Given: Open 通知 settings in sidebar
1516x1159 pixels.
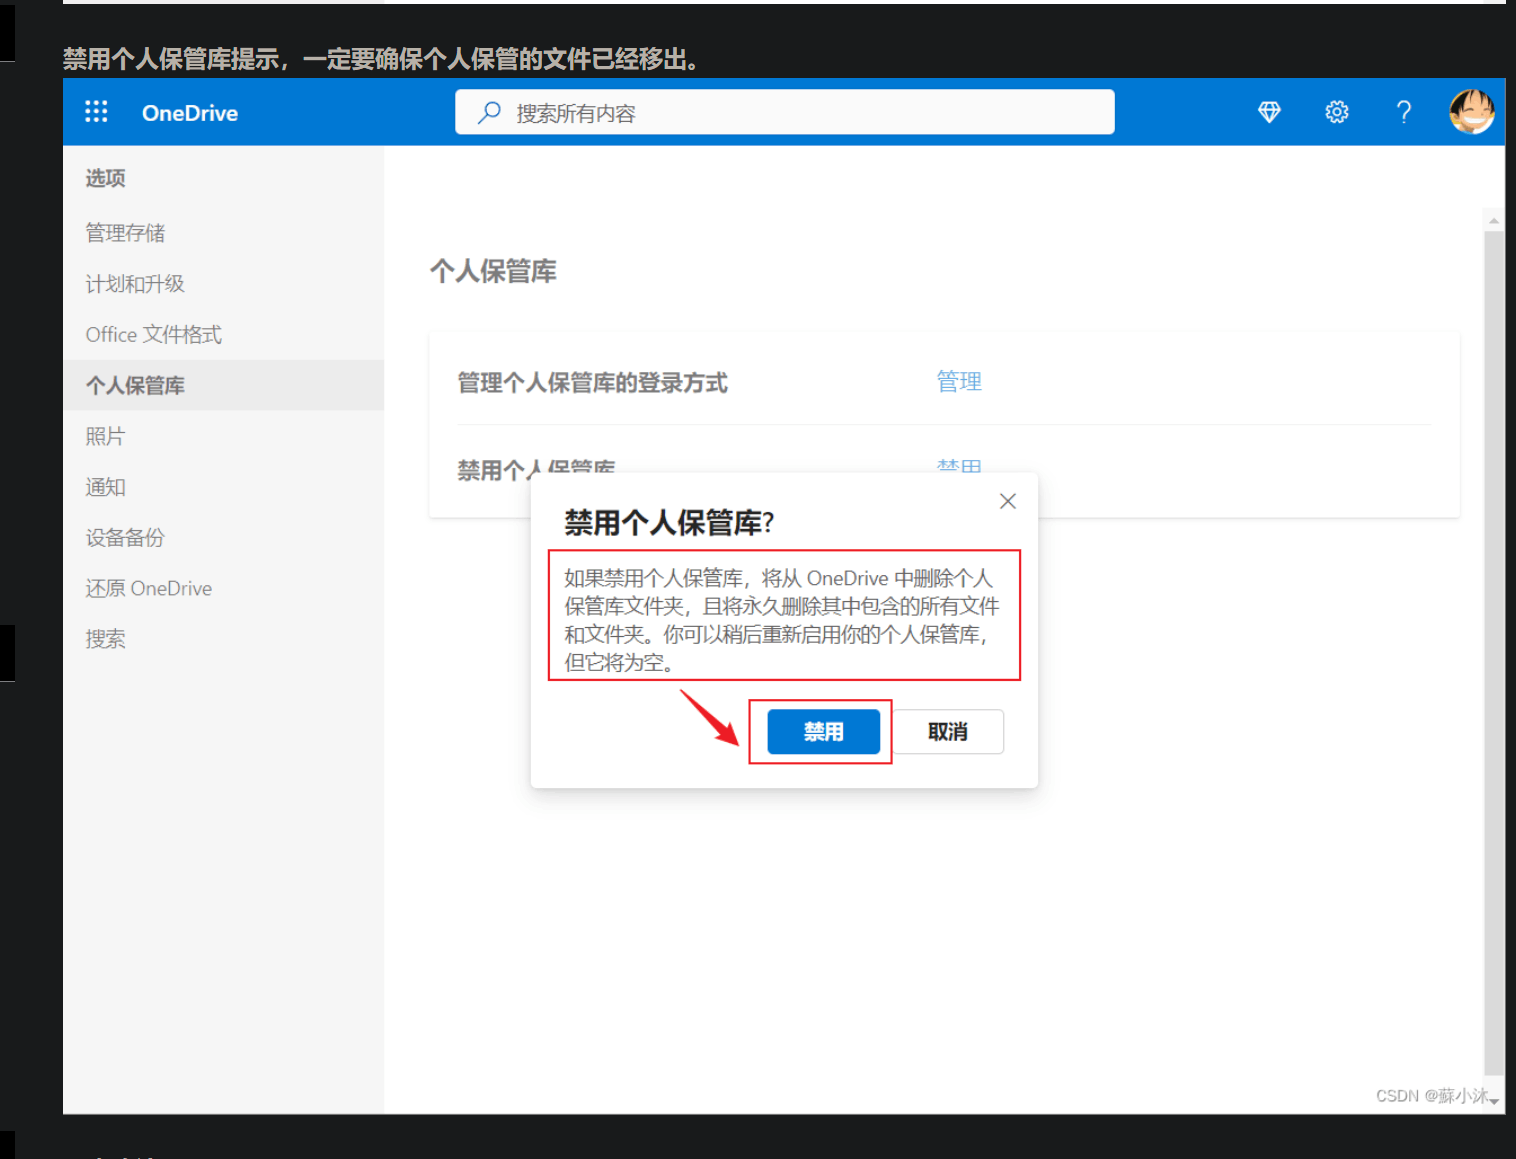Looking at the screenshot, I should pos(105,487).
